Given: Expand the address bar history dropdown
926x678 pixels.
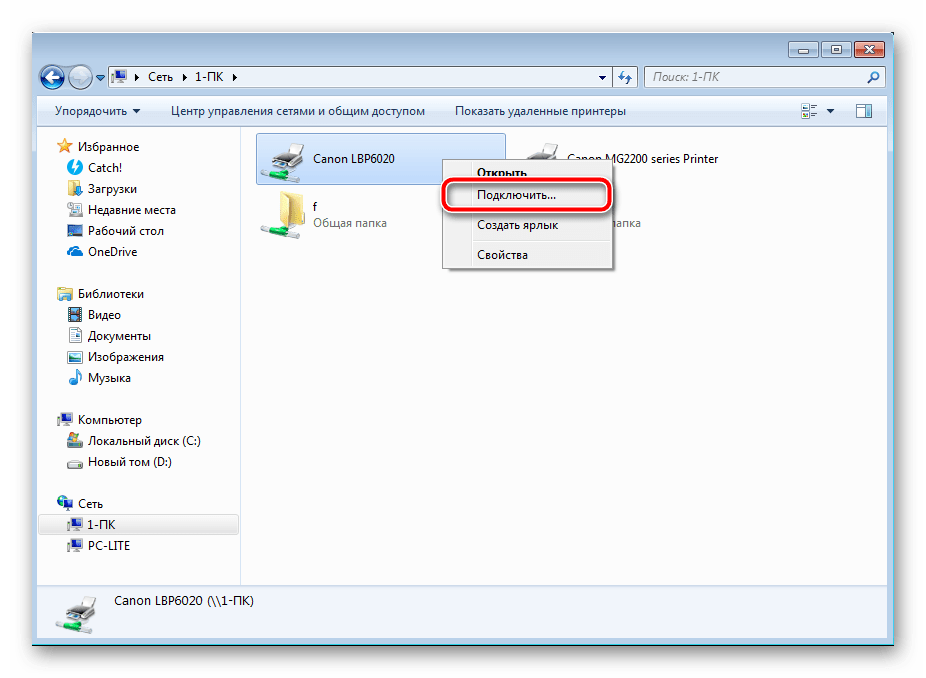Looking at the screenshot, I should [x=602, y=77].
